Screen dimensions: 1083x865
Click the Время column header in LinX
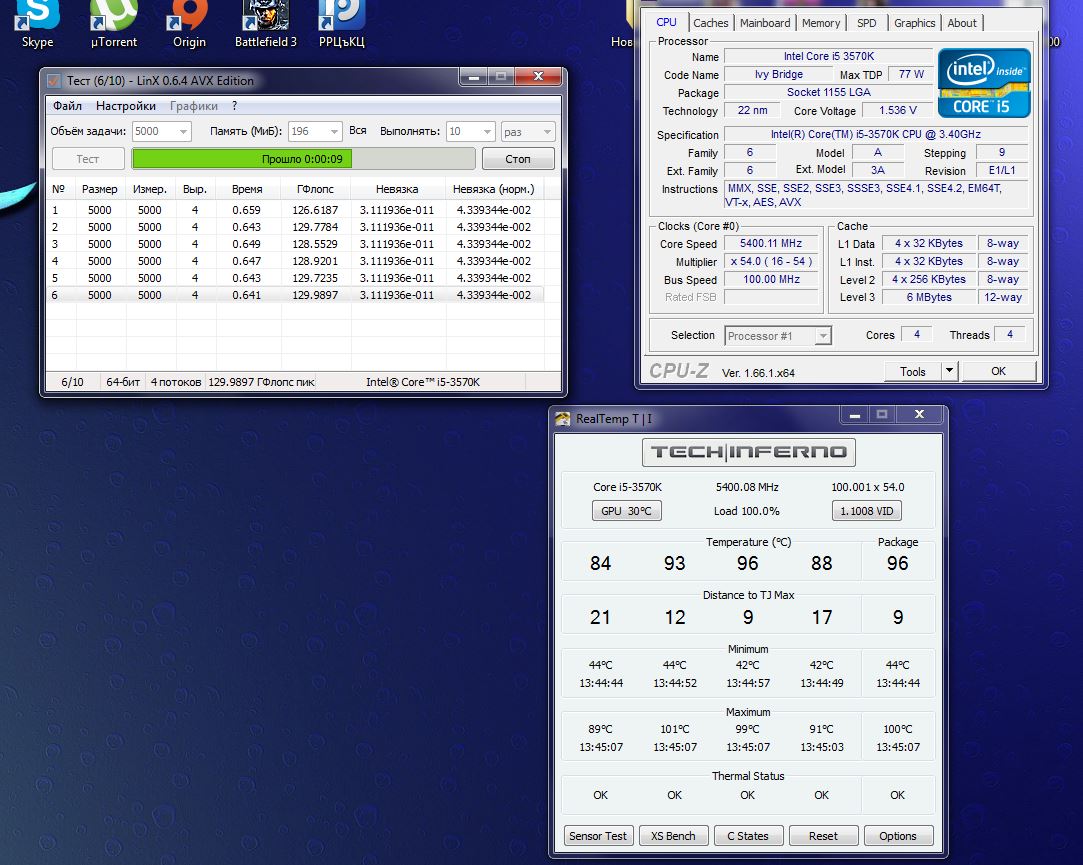[247, 189]
